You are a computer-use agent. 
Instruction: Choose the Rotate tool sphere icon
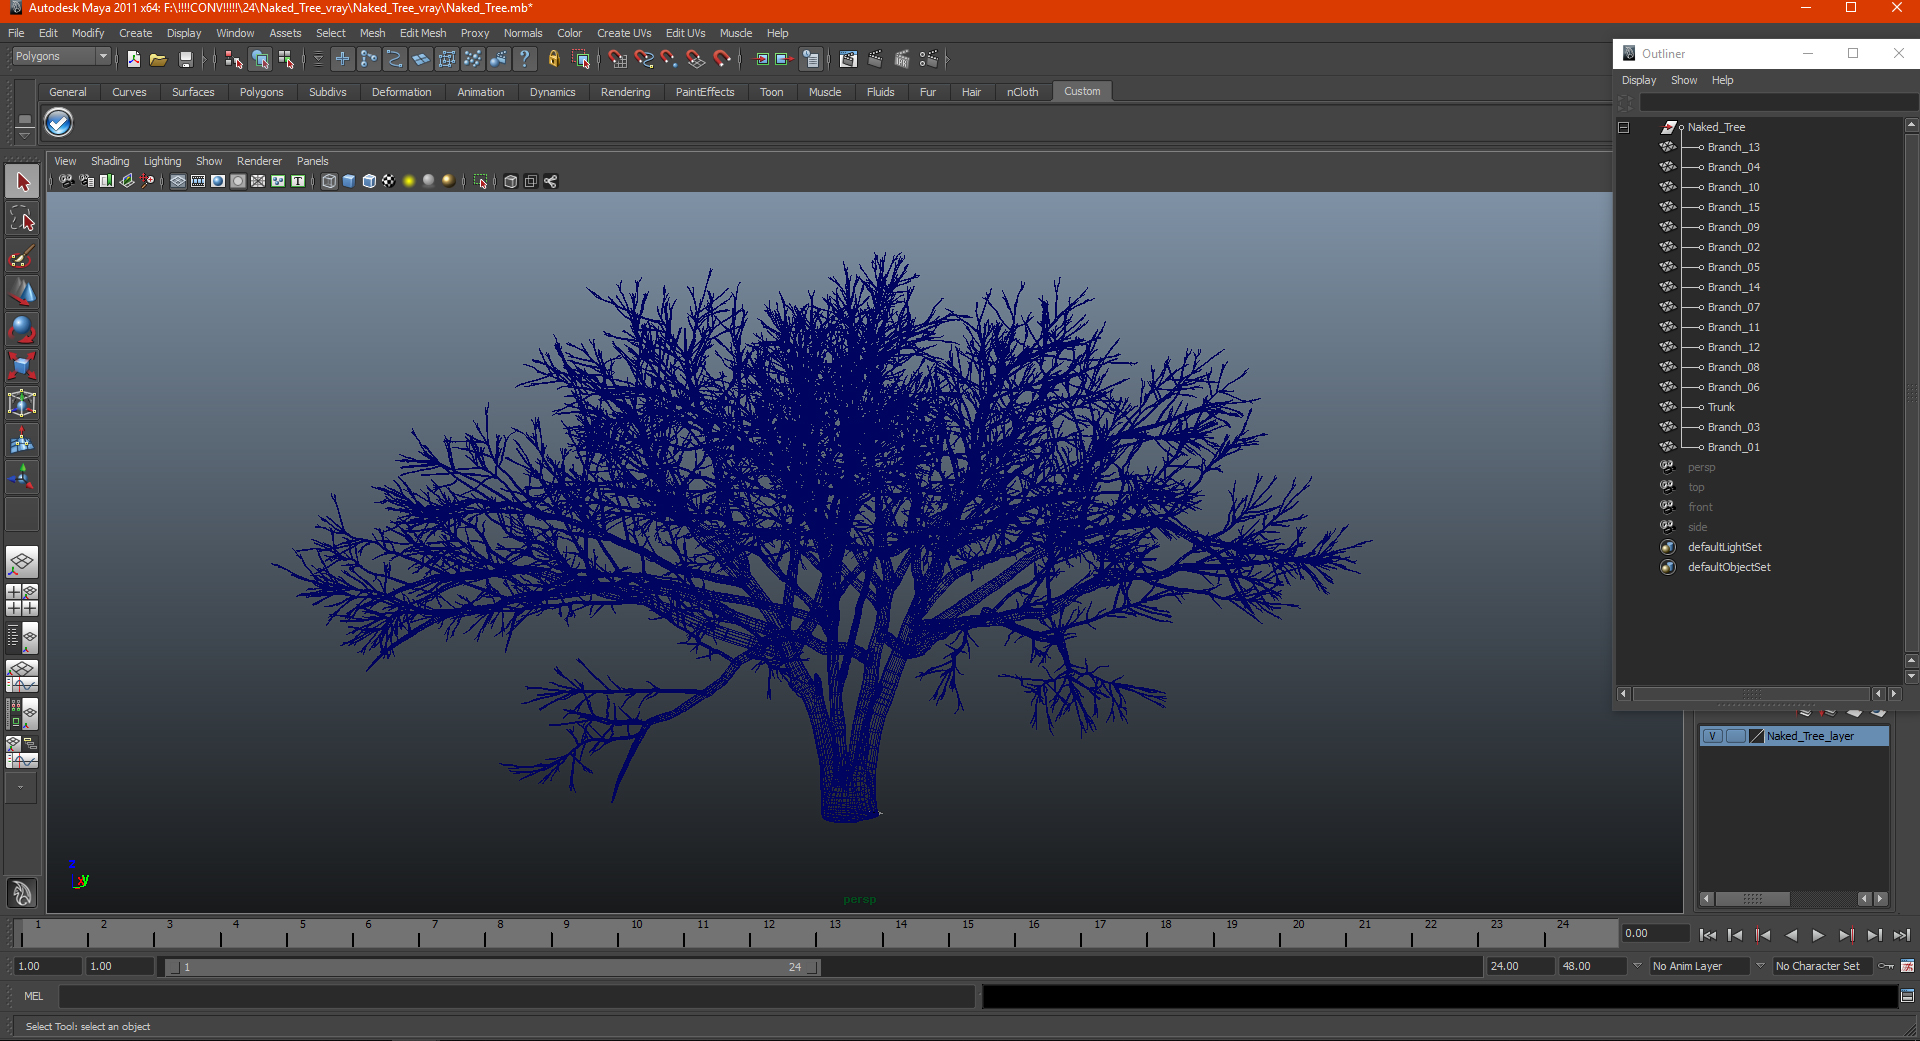(x=22, y=329)
